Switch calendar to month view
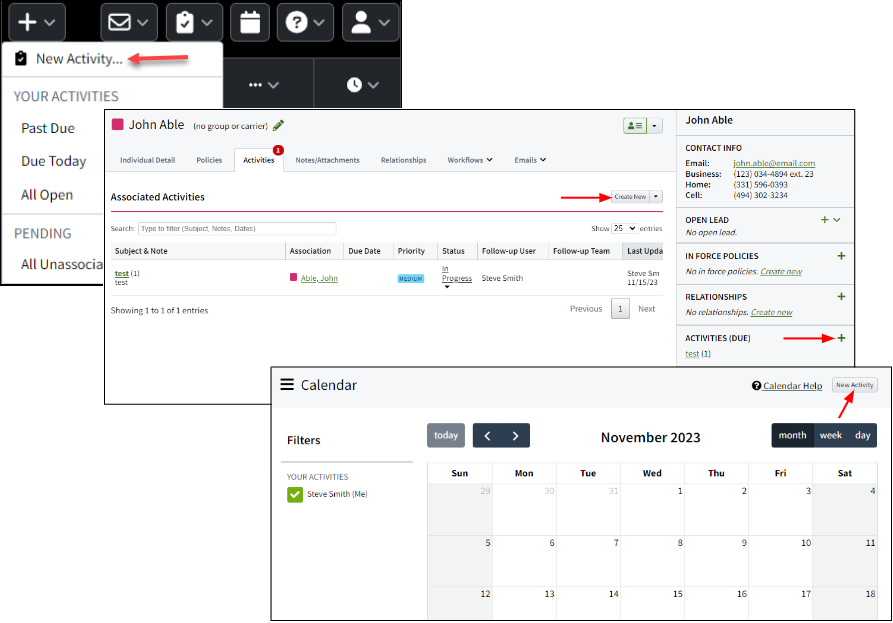This screenshot has width=893, height=623. point(793,436)
